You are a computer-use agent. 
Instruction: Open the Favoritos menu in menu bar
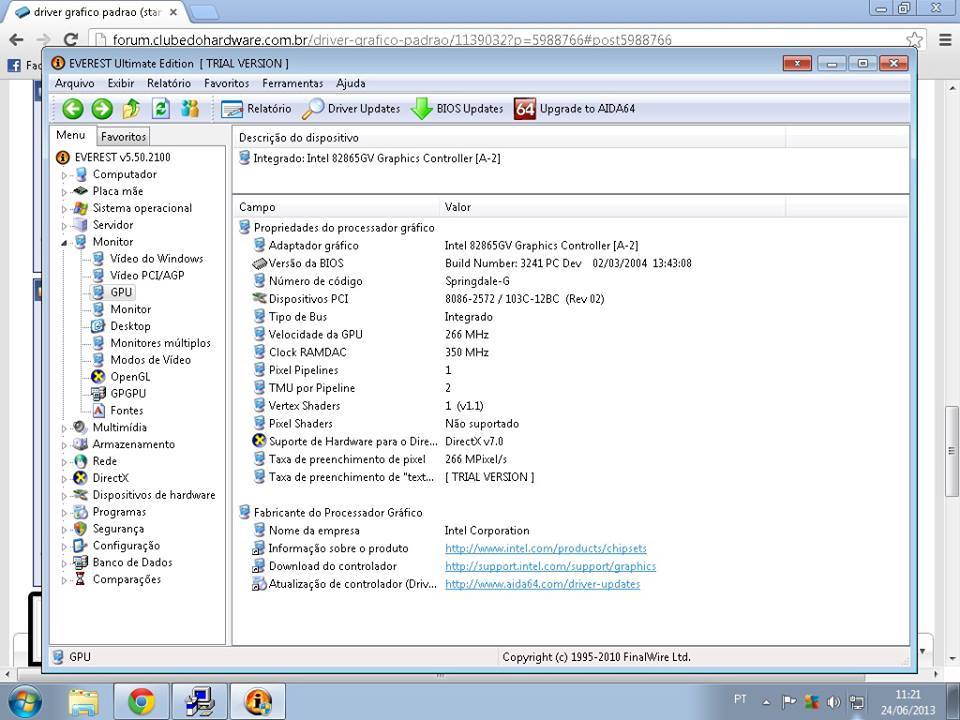(227, 83)
